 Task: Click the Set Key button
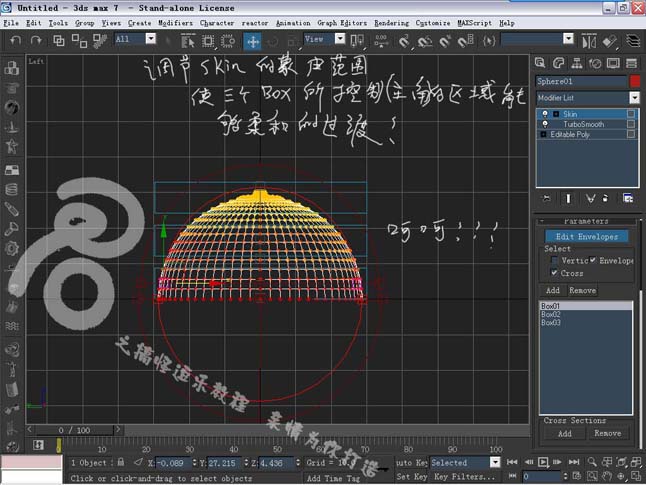click(x=412, y=476)
